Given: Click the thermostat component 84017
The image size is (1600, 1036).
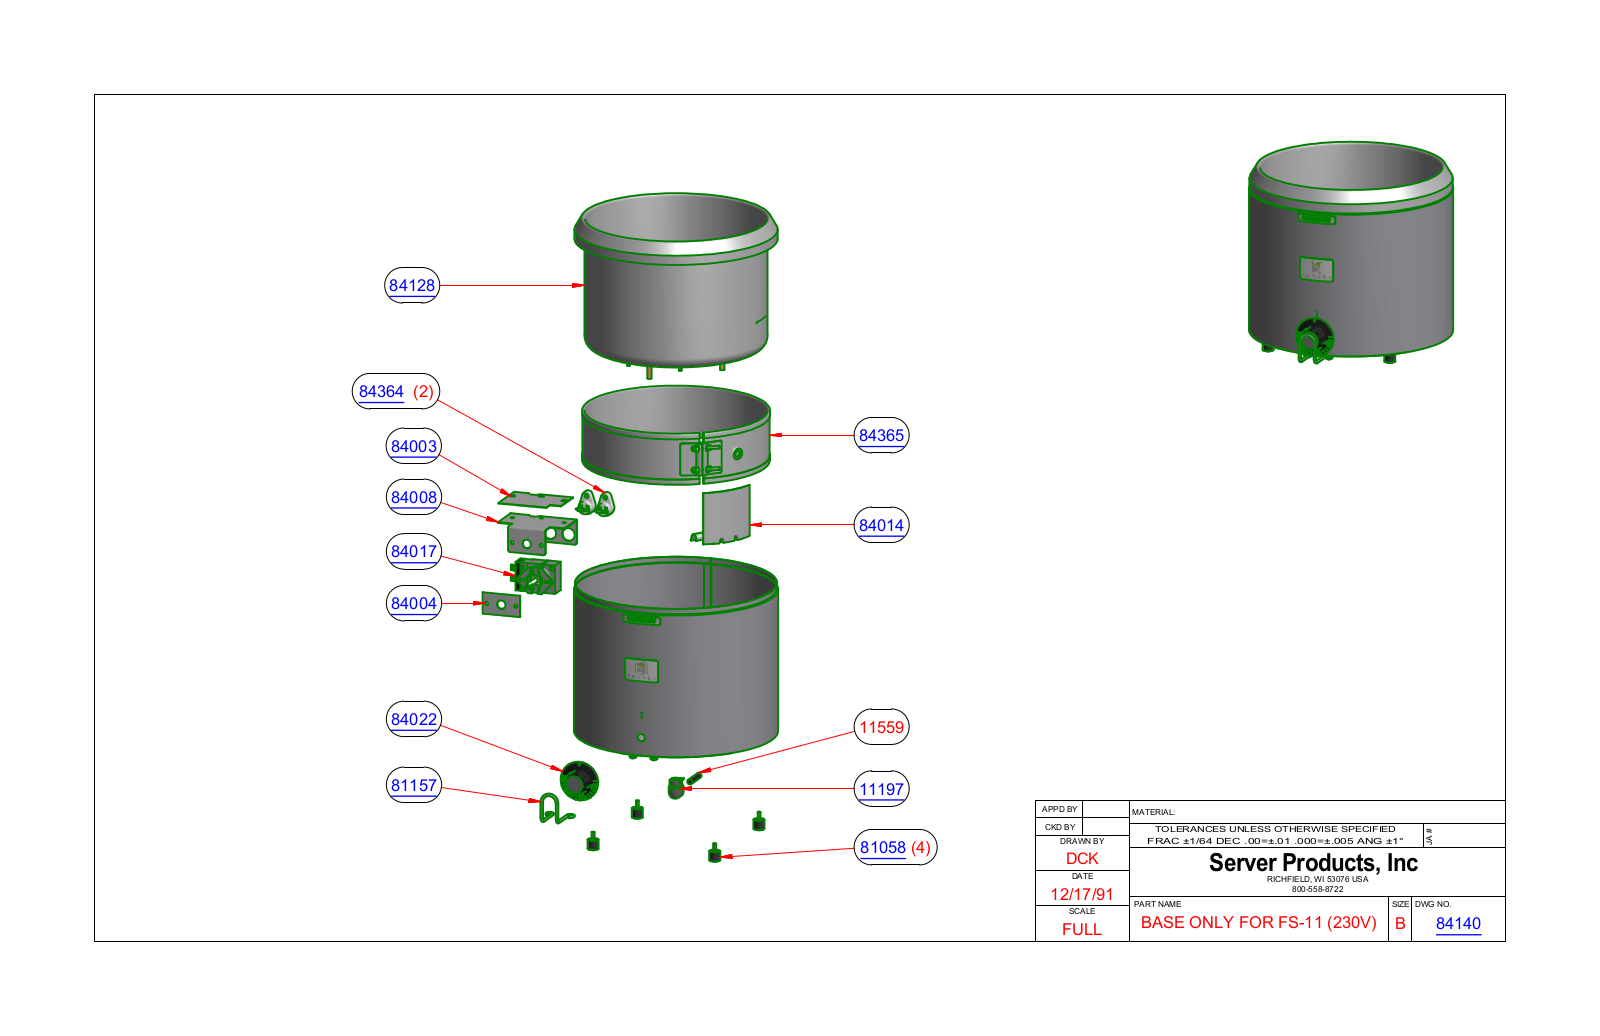Looking at the screenshot, I should 536,576.
